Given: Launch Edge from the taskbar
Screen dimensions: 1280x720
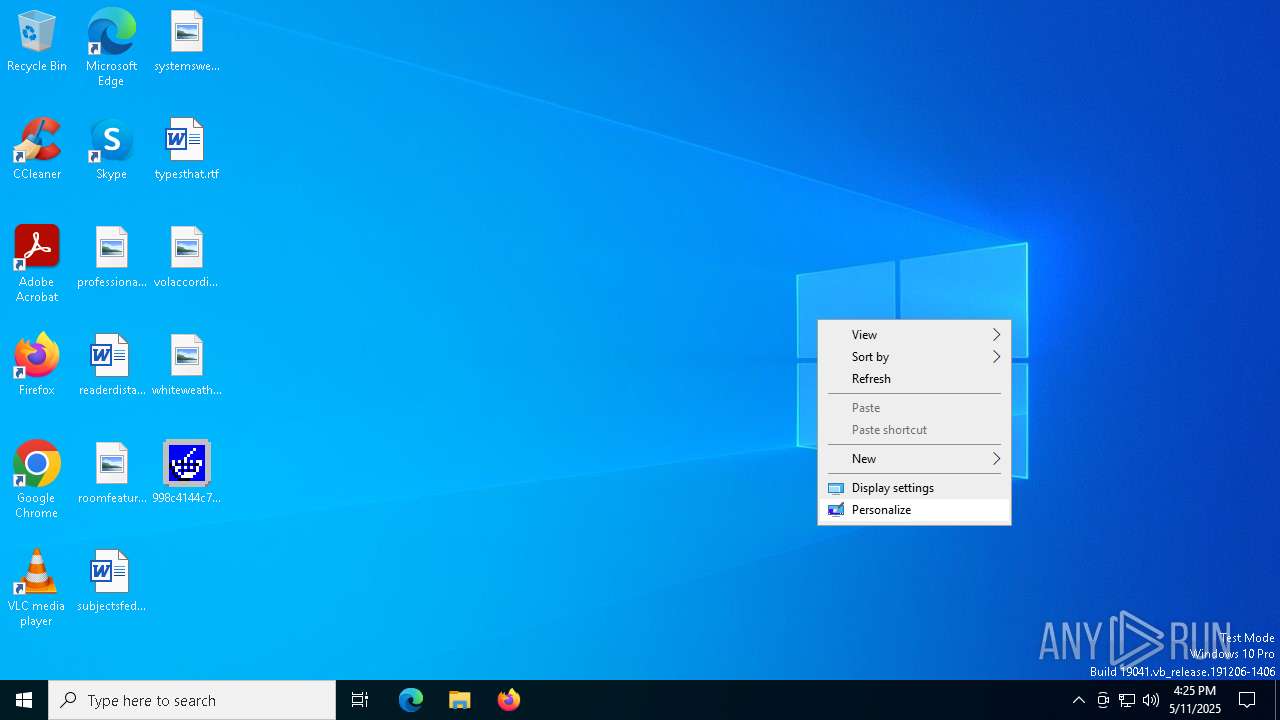Looking at the screenshot, I should pos(411,700).
